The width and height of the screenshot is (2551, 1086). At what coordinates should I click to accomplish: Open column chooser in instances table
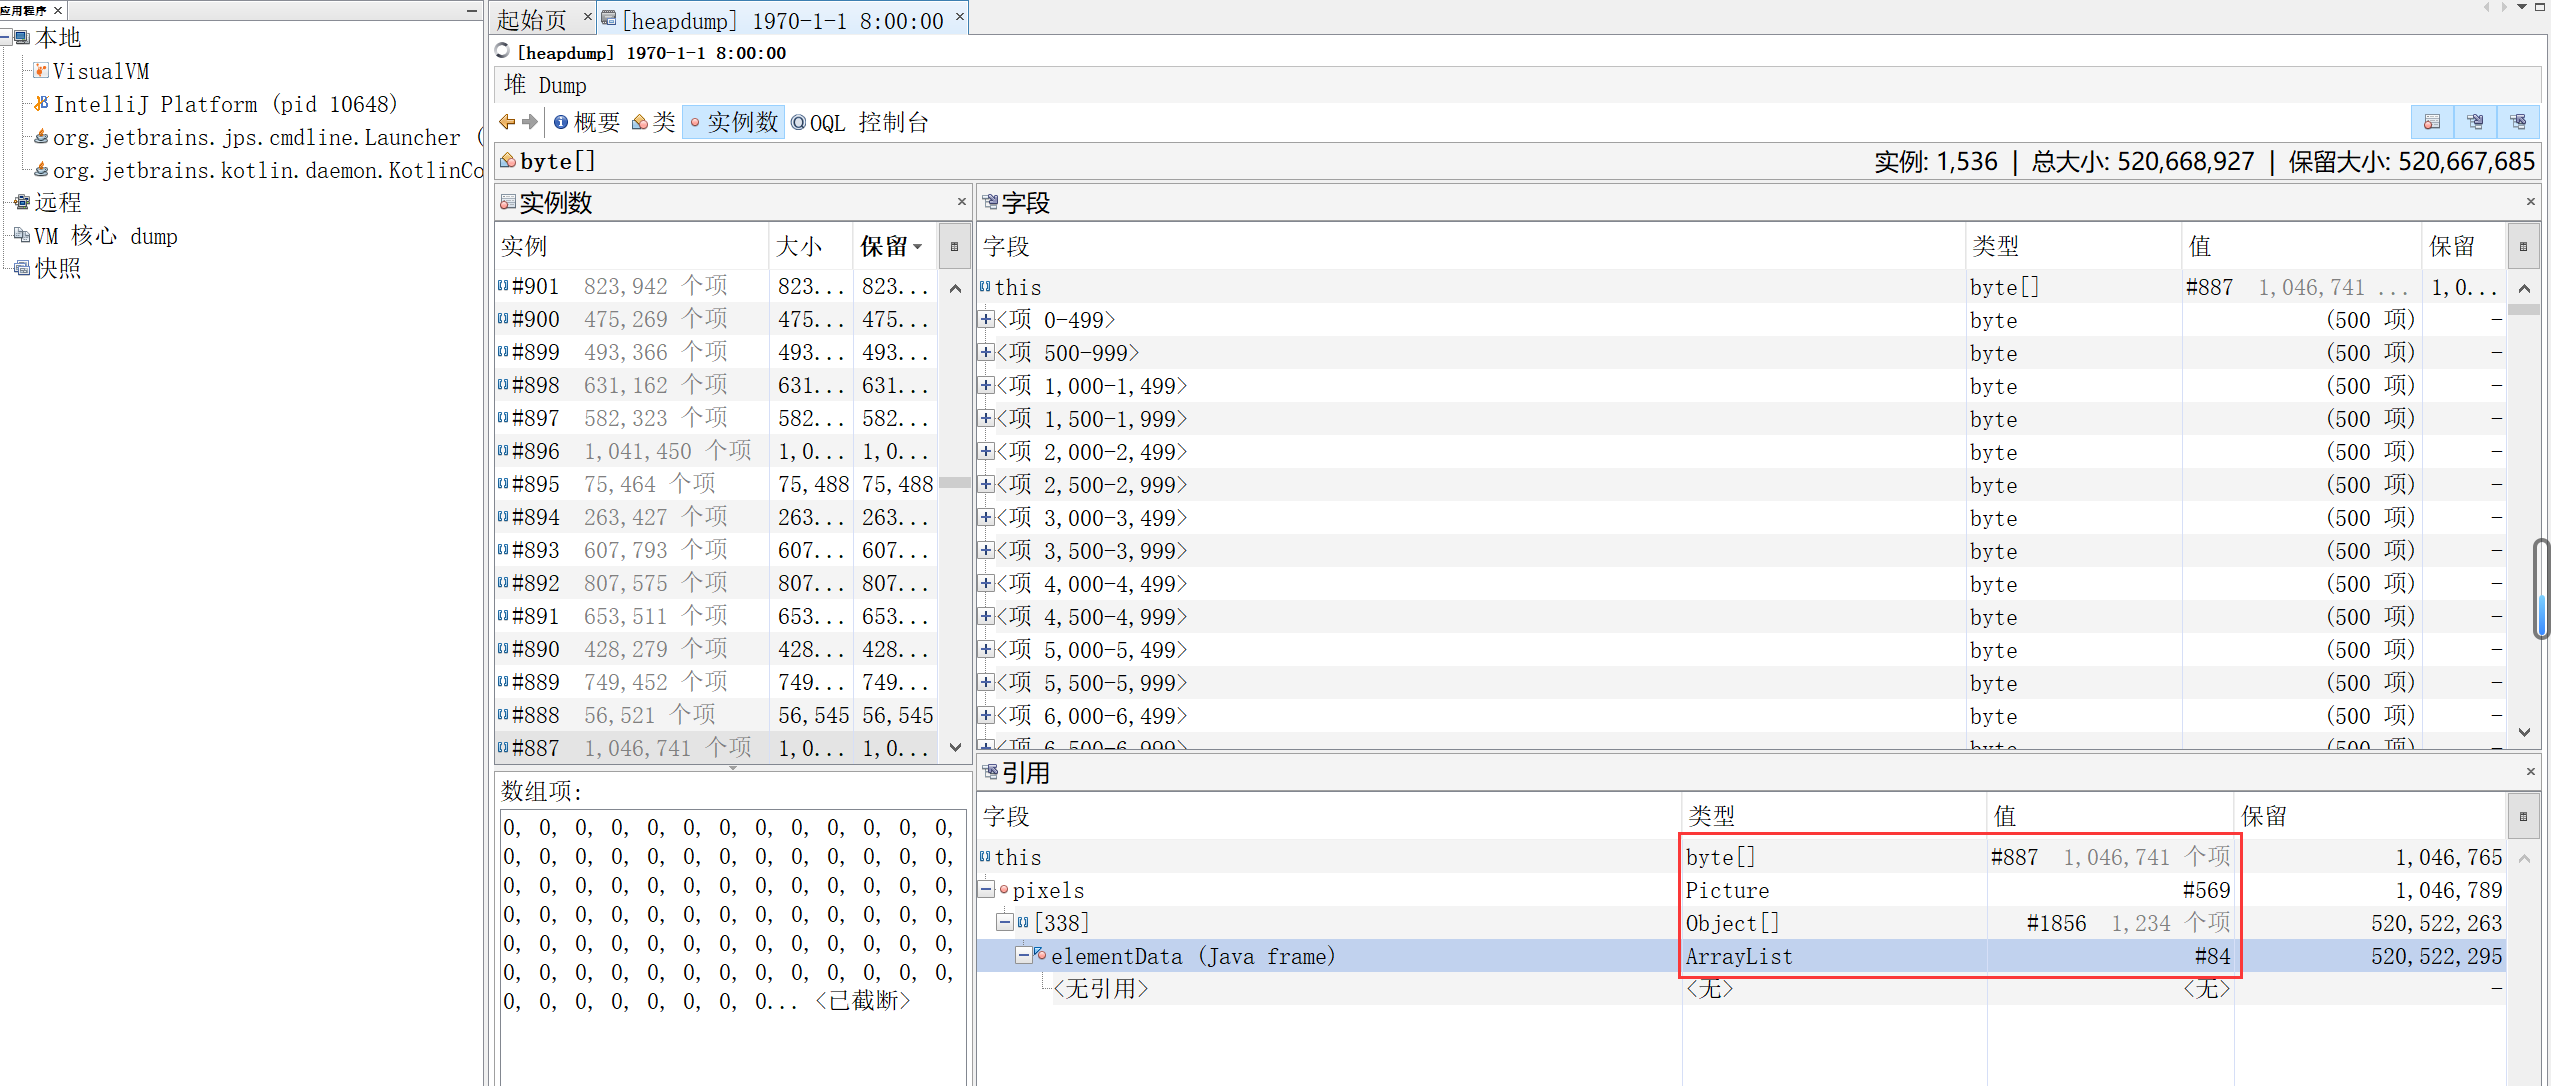pos(954,246)
